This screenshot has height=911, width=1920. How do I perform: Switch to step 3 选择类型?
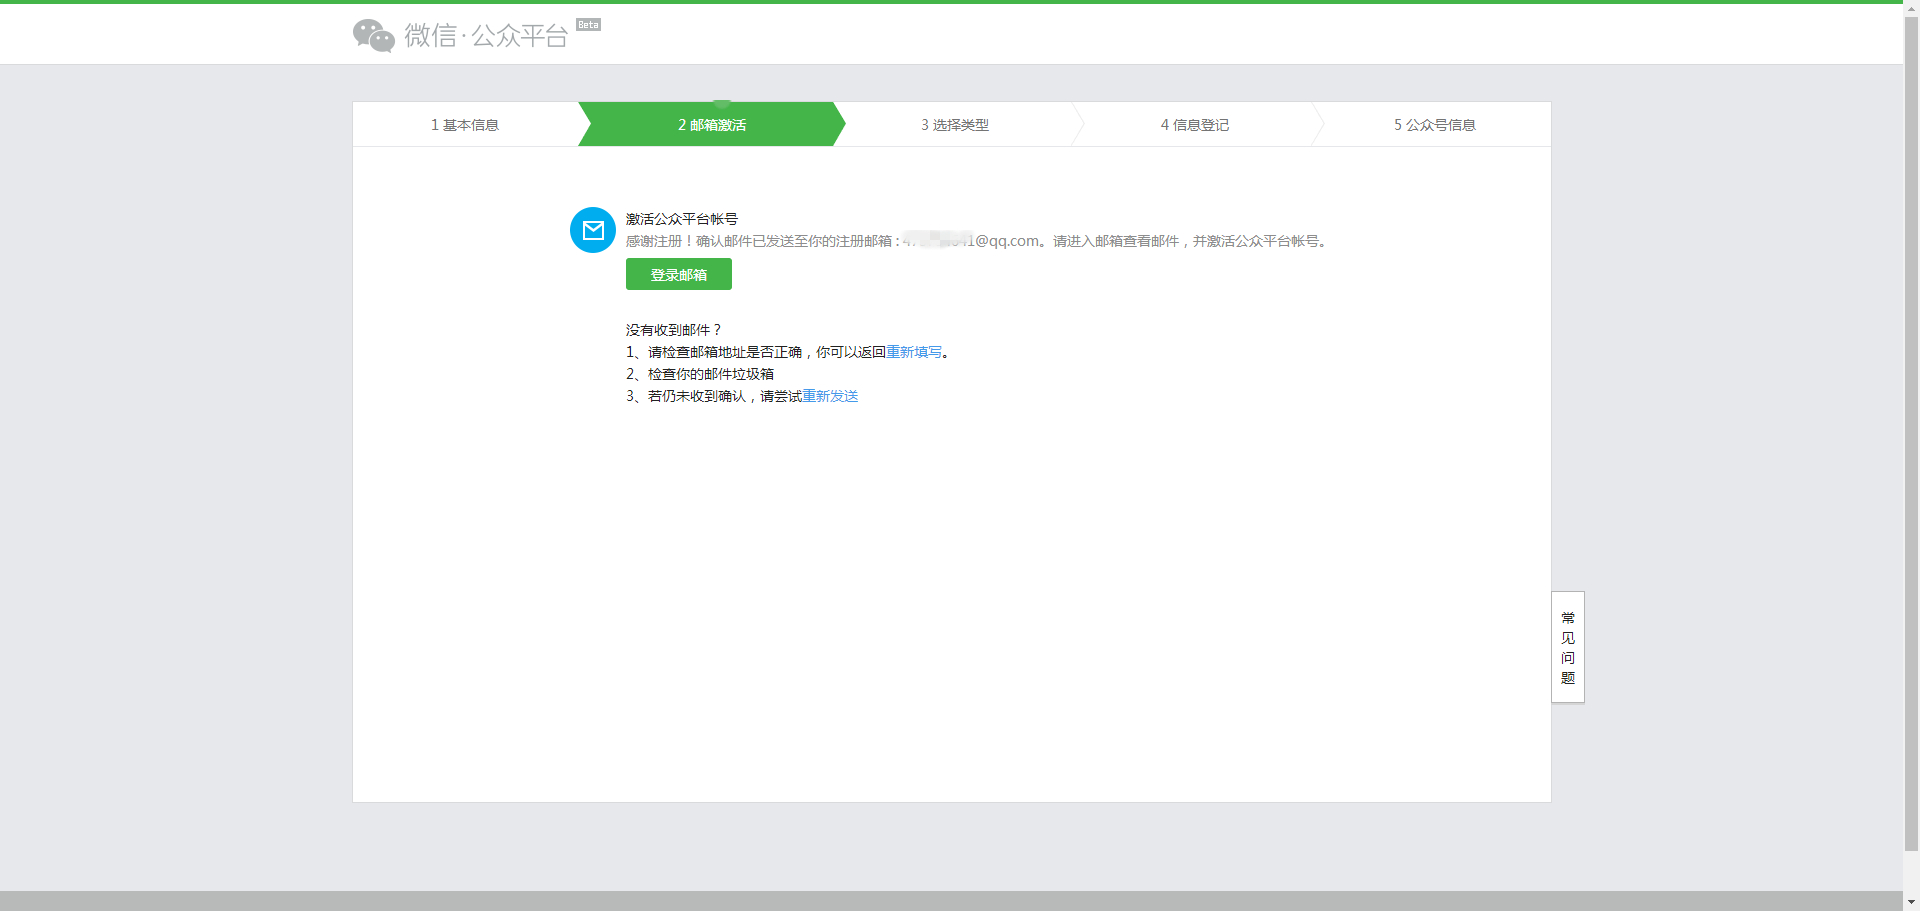[954, 124]
